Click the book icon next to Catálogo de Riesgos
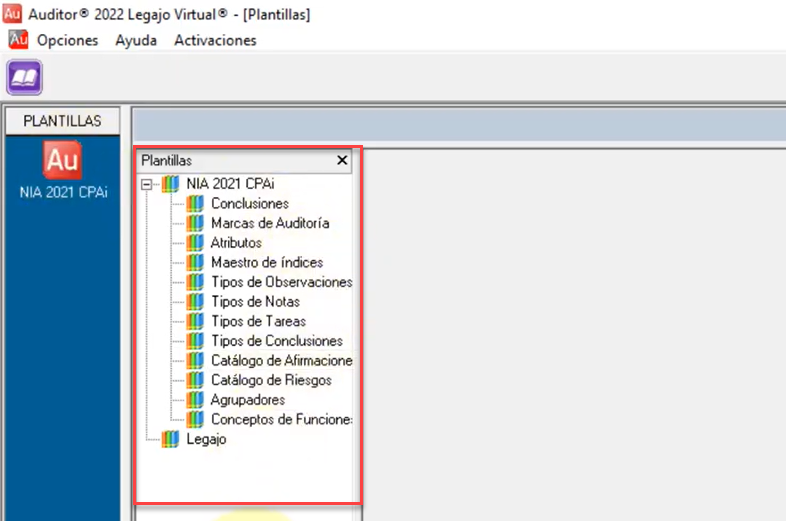This screenshot has width=786, height=521. coord(195,380)
